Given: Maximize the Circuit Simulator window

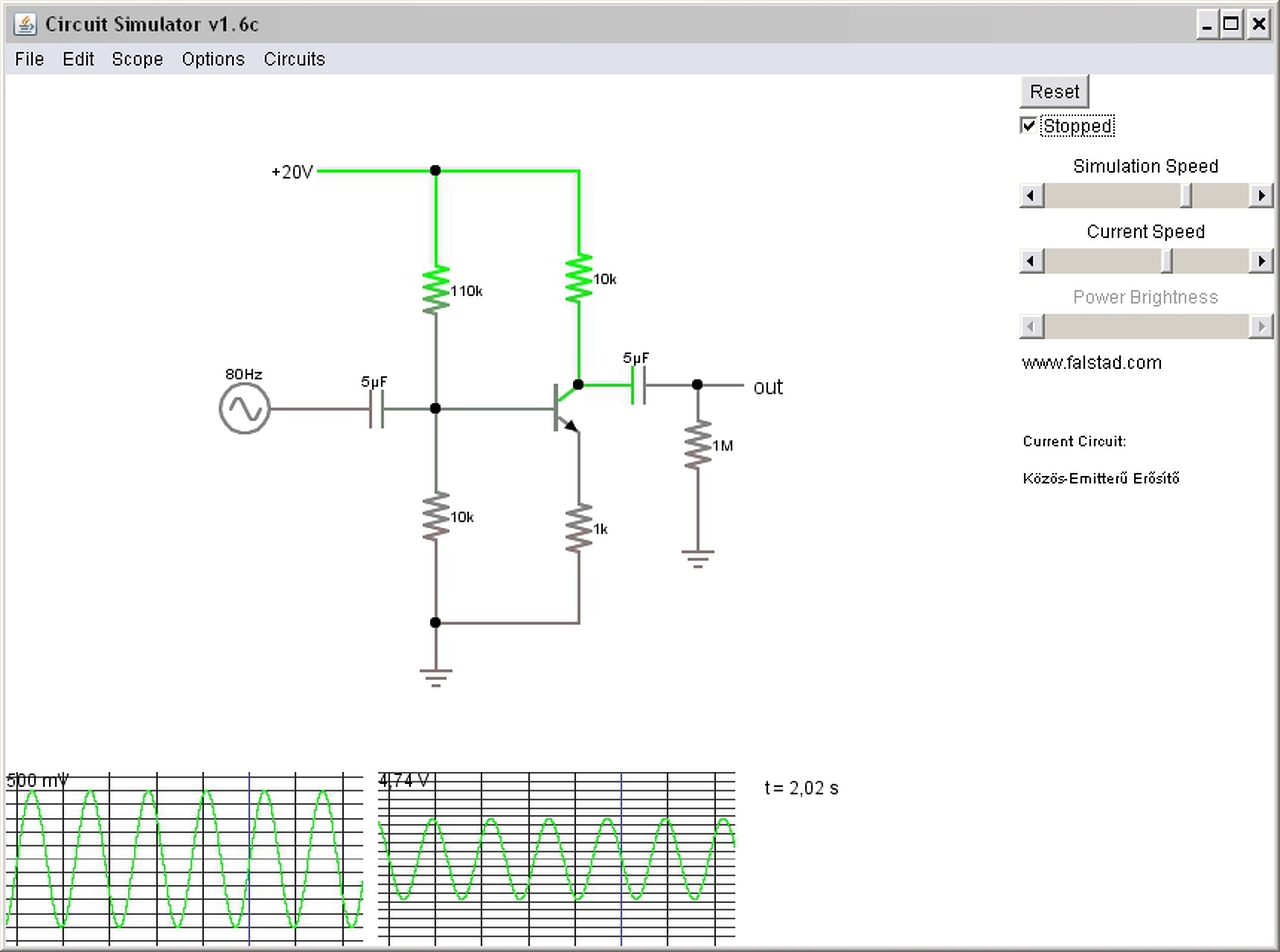Looking at the screenshot, I should pos(1232,25).
